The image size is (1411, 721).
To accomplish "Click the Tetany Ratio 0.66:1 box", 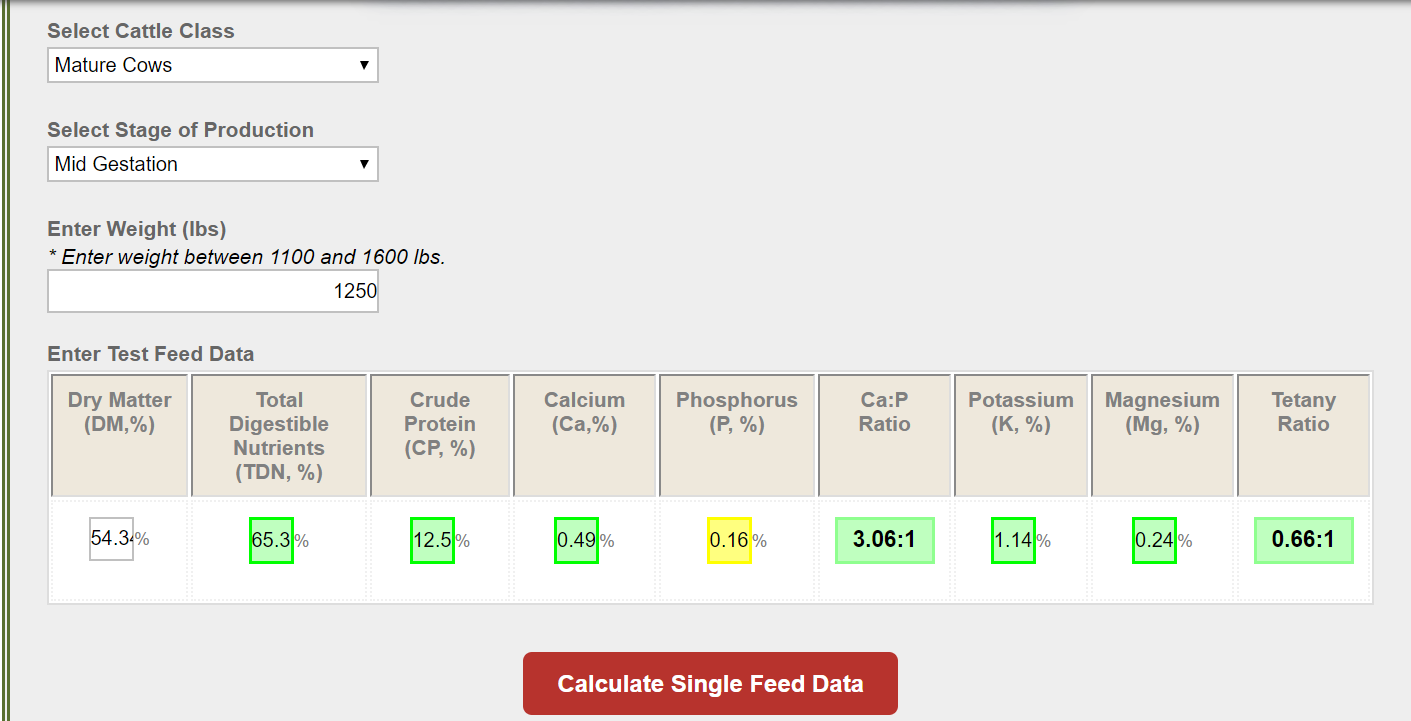I will pos(1304,540).
